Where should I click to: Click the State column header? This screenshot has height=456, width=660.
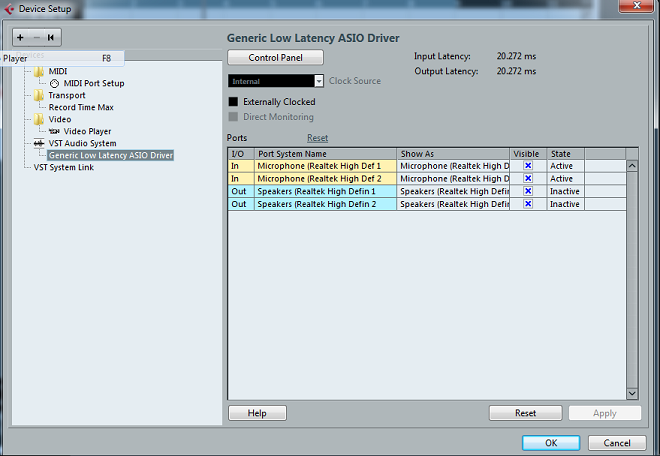click(x=565, y=154)
